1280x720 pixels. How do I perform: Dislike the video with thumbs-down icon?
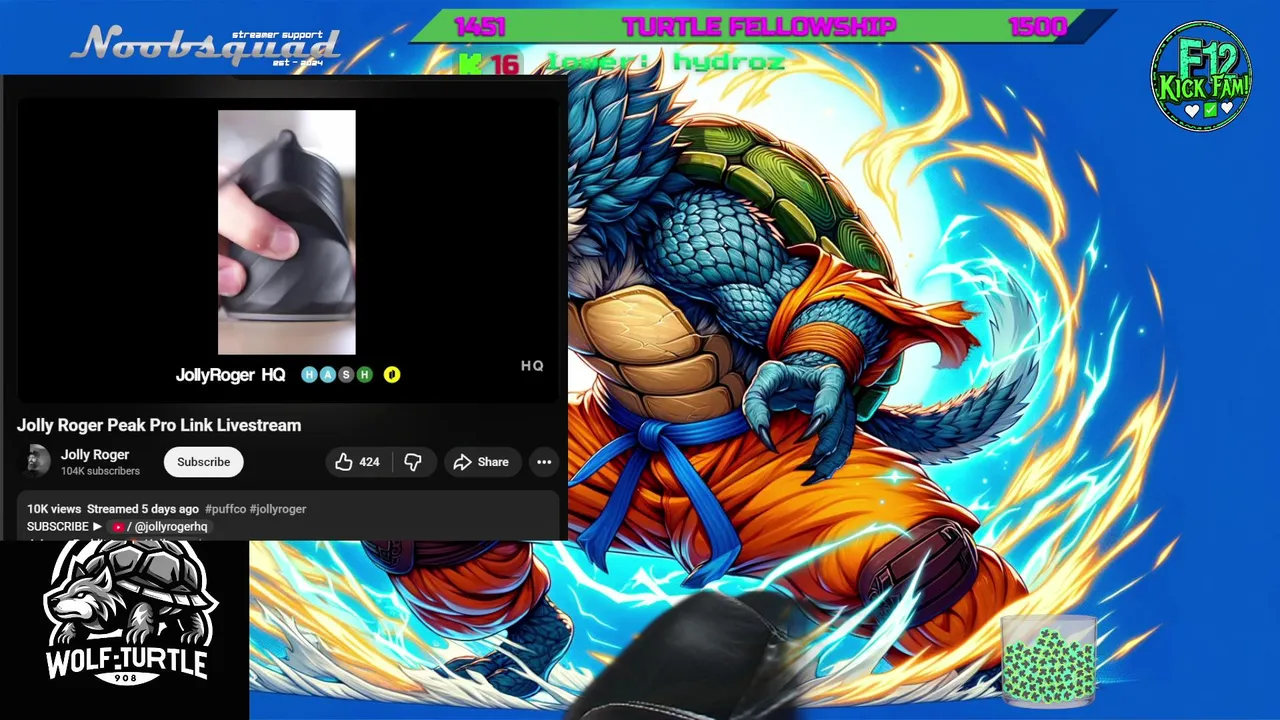pyautogui.click(x=412, y=462)
